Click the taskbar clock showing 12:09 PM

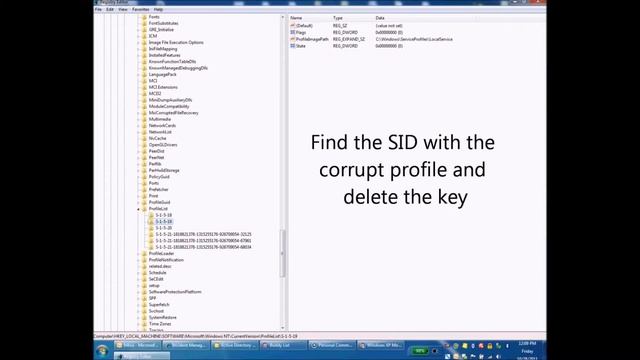click(x=527, y=351)
